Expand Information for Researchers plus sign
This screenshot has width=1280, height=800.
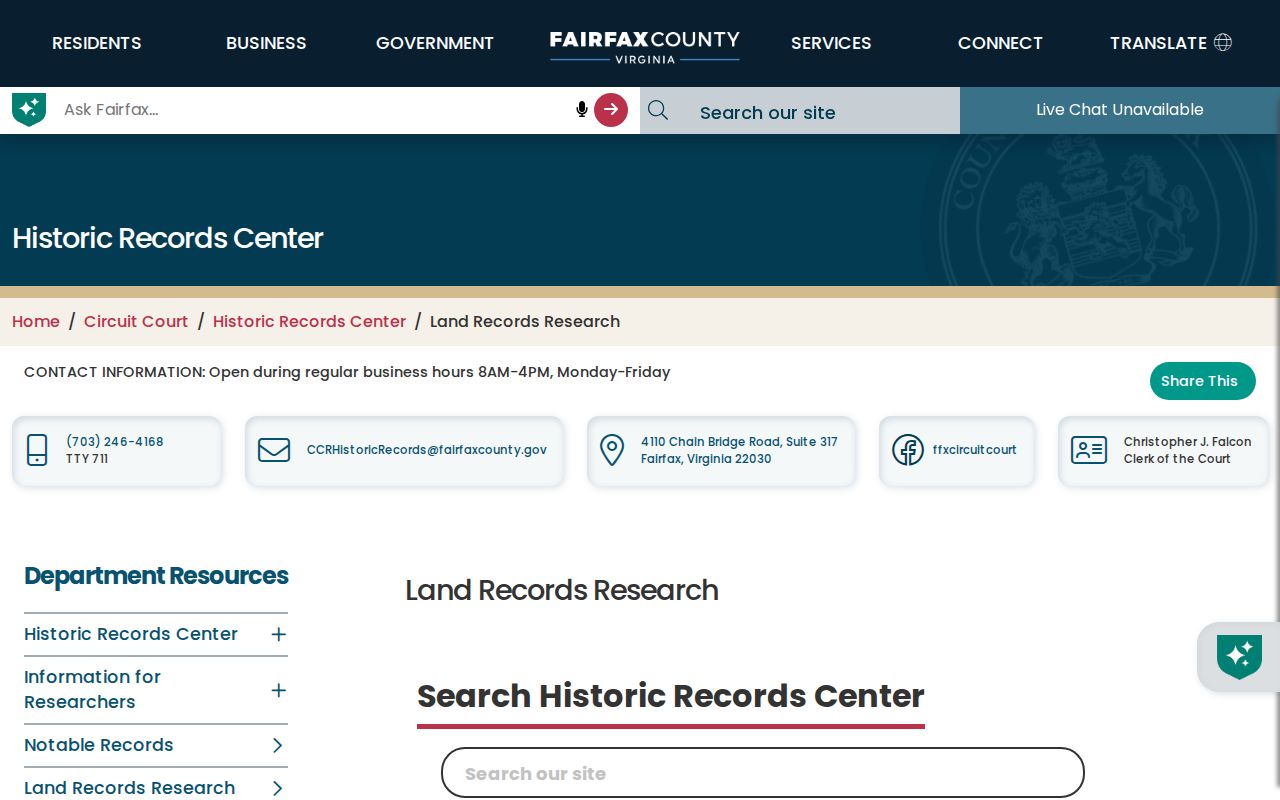279,690
